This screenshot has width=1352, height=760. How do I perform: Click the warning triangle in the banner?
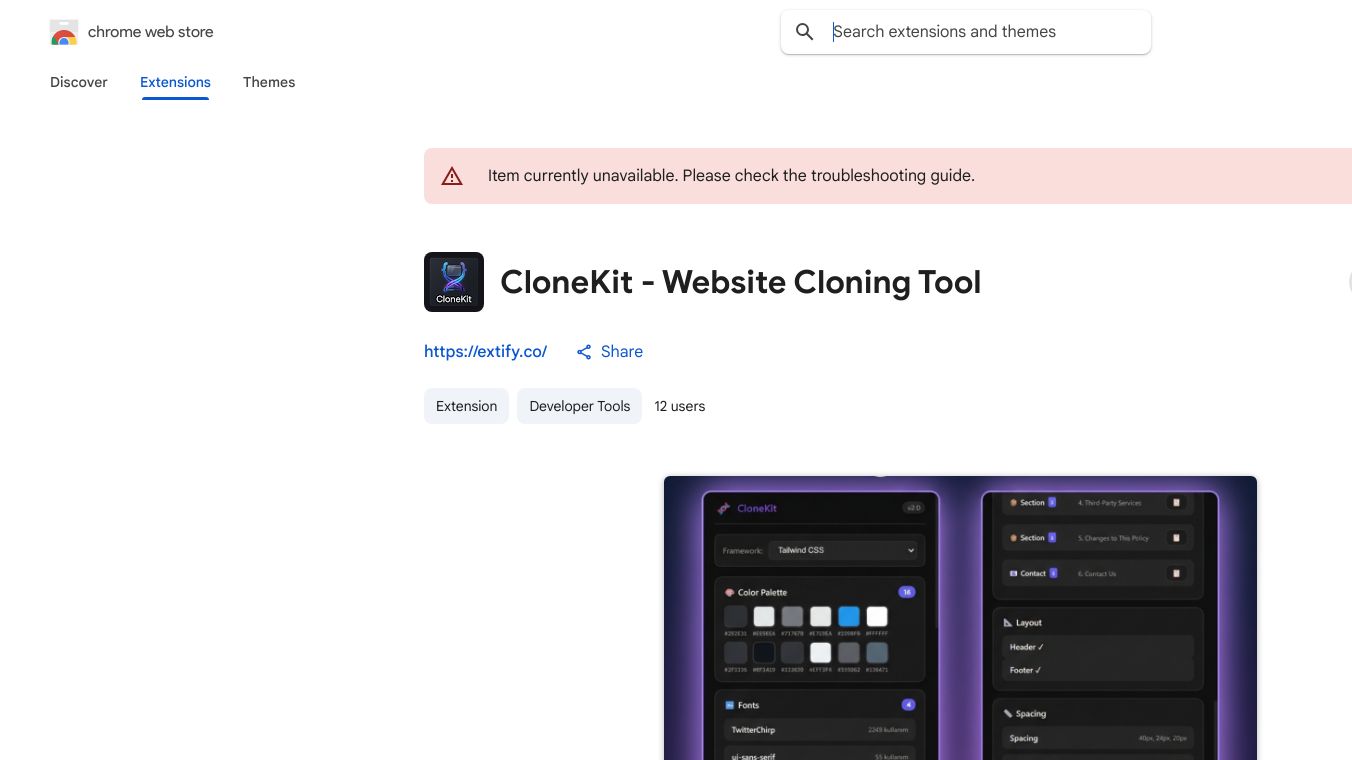click(x=452, y=176)
